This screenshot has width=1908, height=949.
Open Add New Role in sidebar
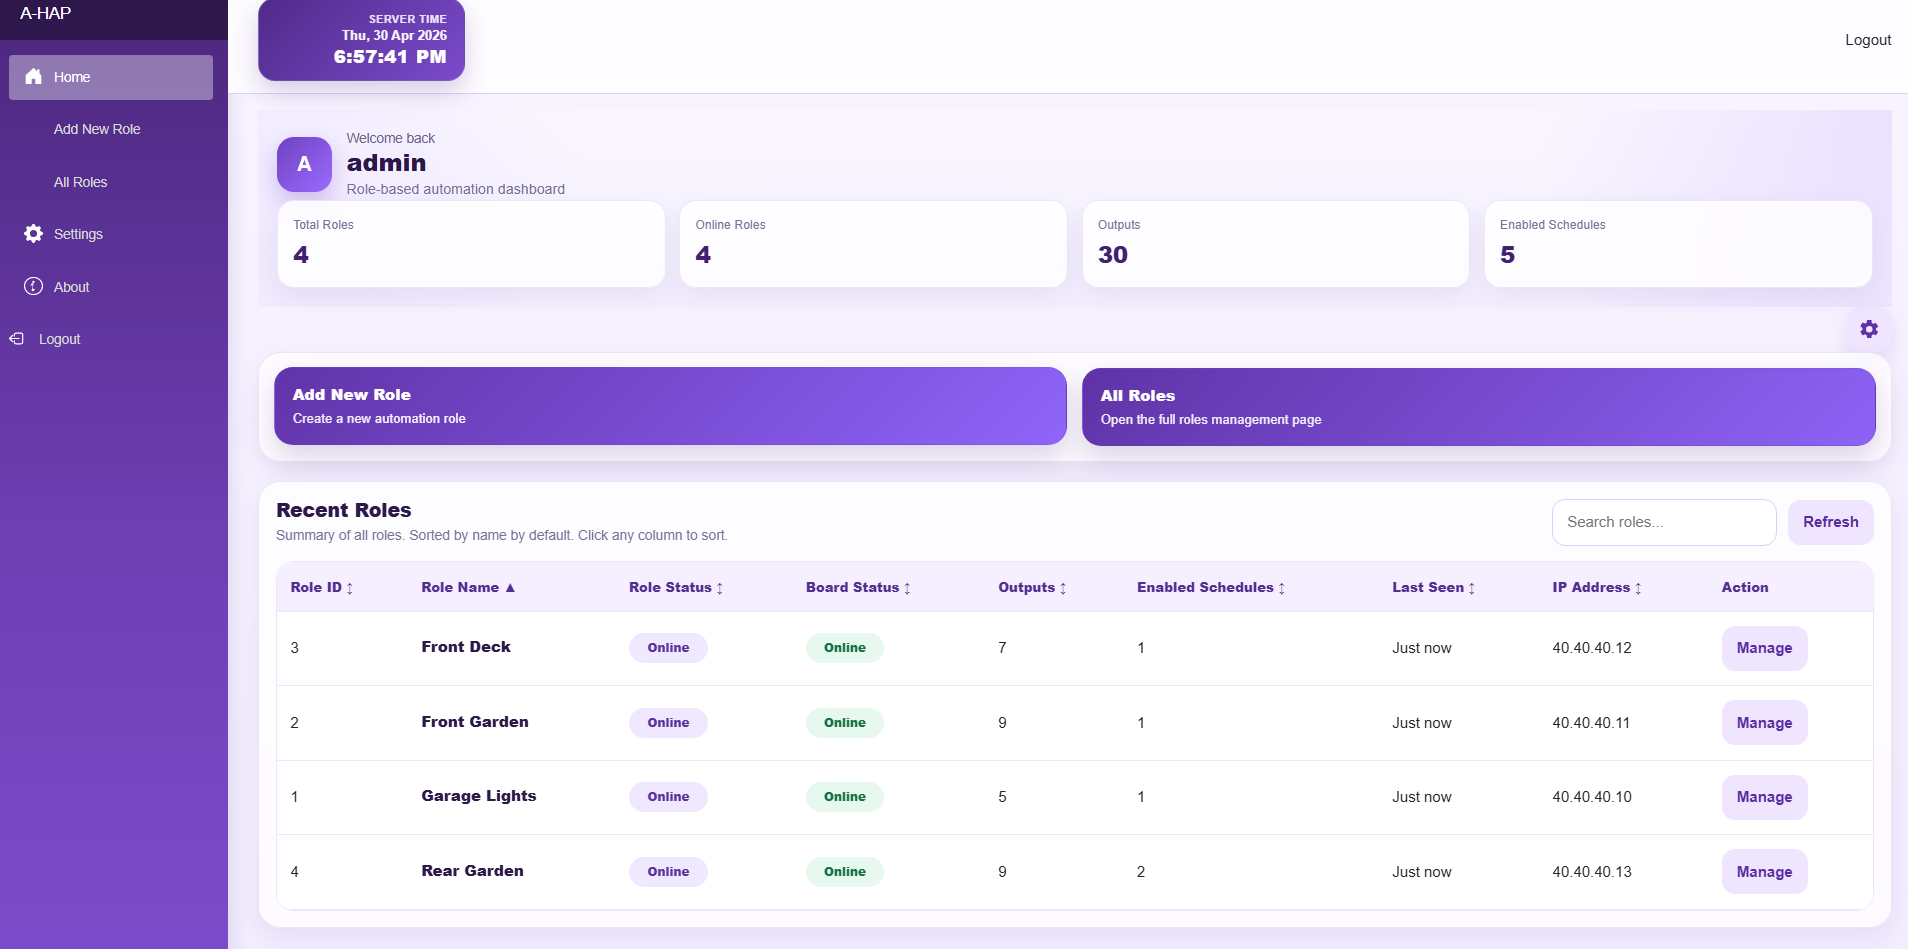97,129
